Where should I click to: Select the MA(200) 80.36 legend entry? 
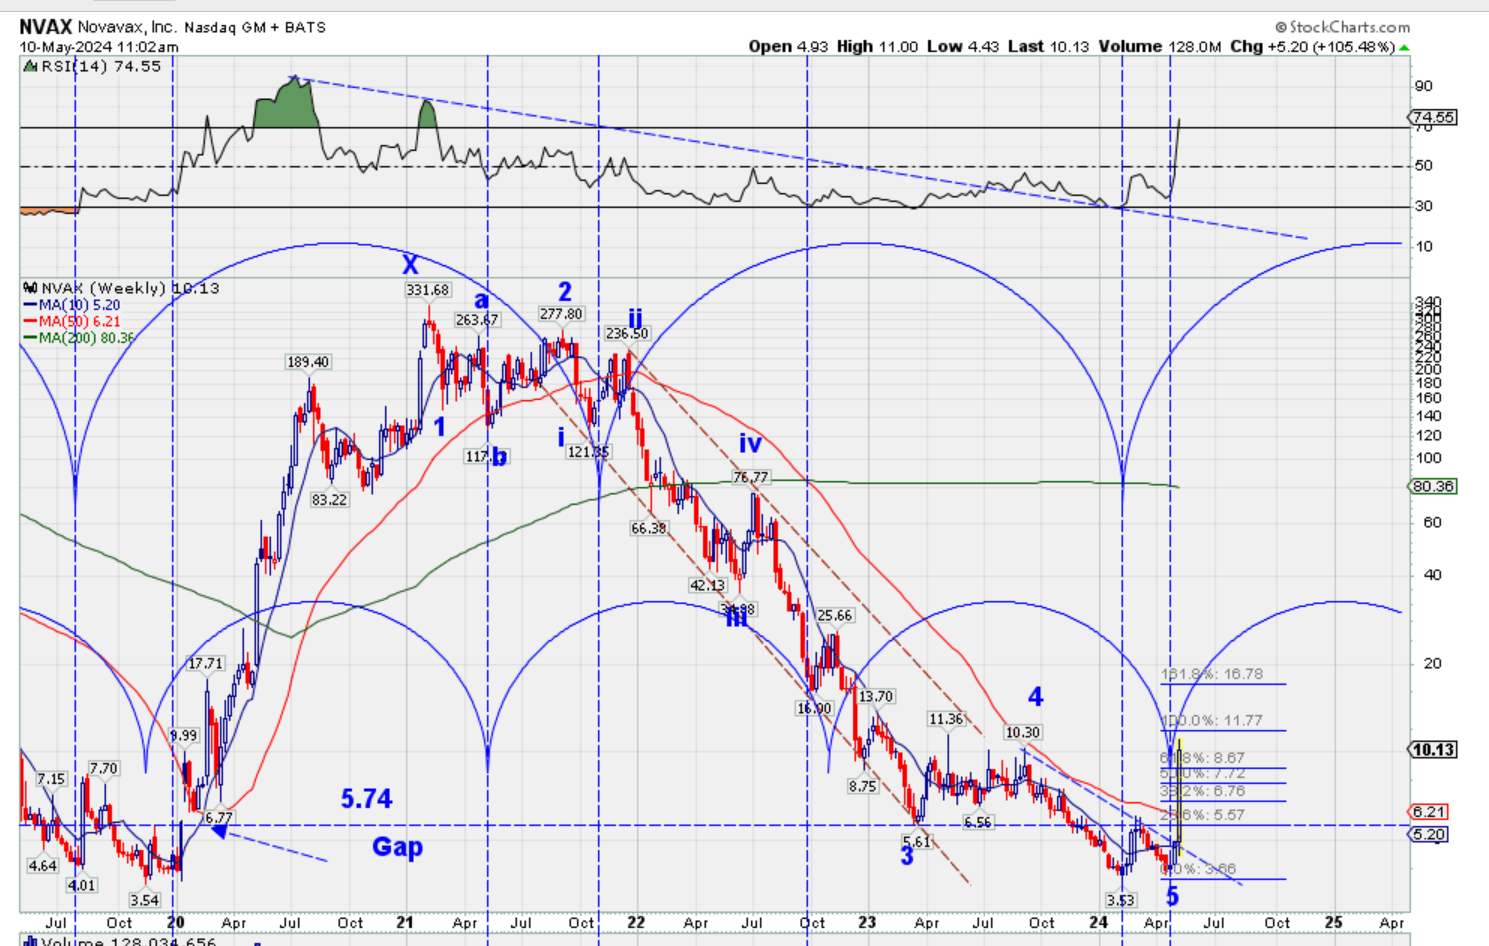click(x=80, y=338)
